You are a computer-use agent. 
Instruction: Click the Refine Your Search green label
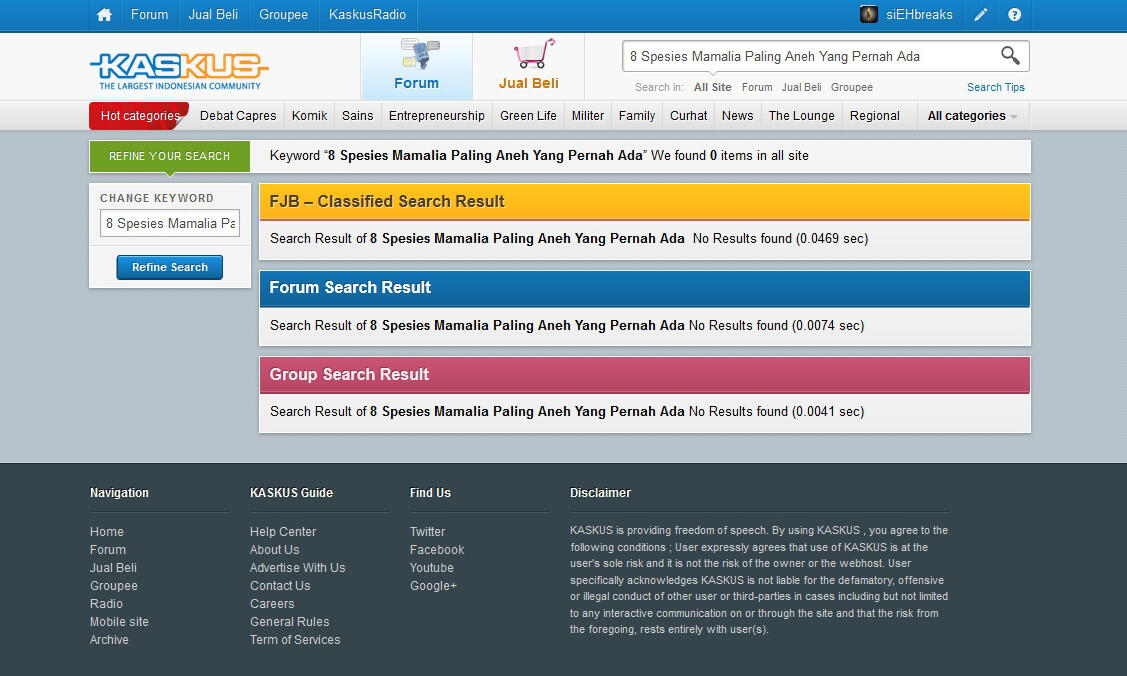[x=170, y=157]
